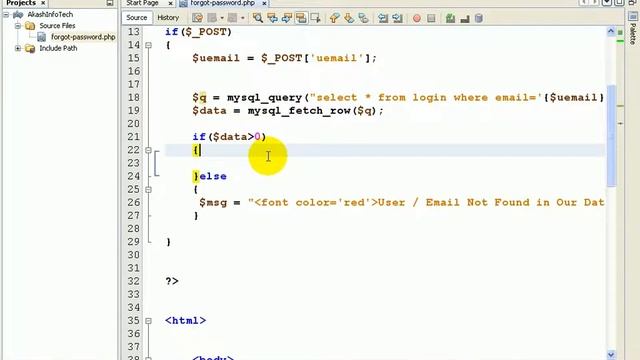Viewport: 640px width, 360px height.
Task: Expand the Include Path node
Action: [x=18, y=48]
